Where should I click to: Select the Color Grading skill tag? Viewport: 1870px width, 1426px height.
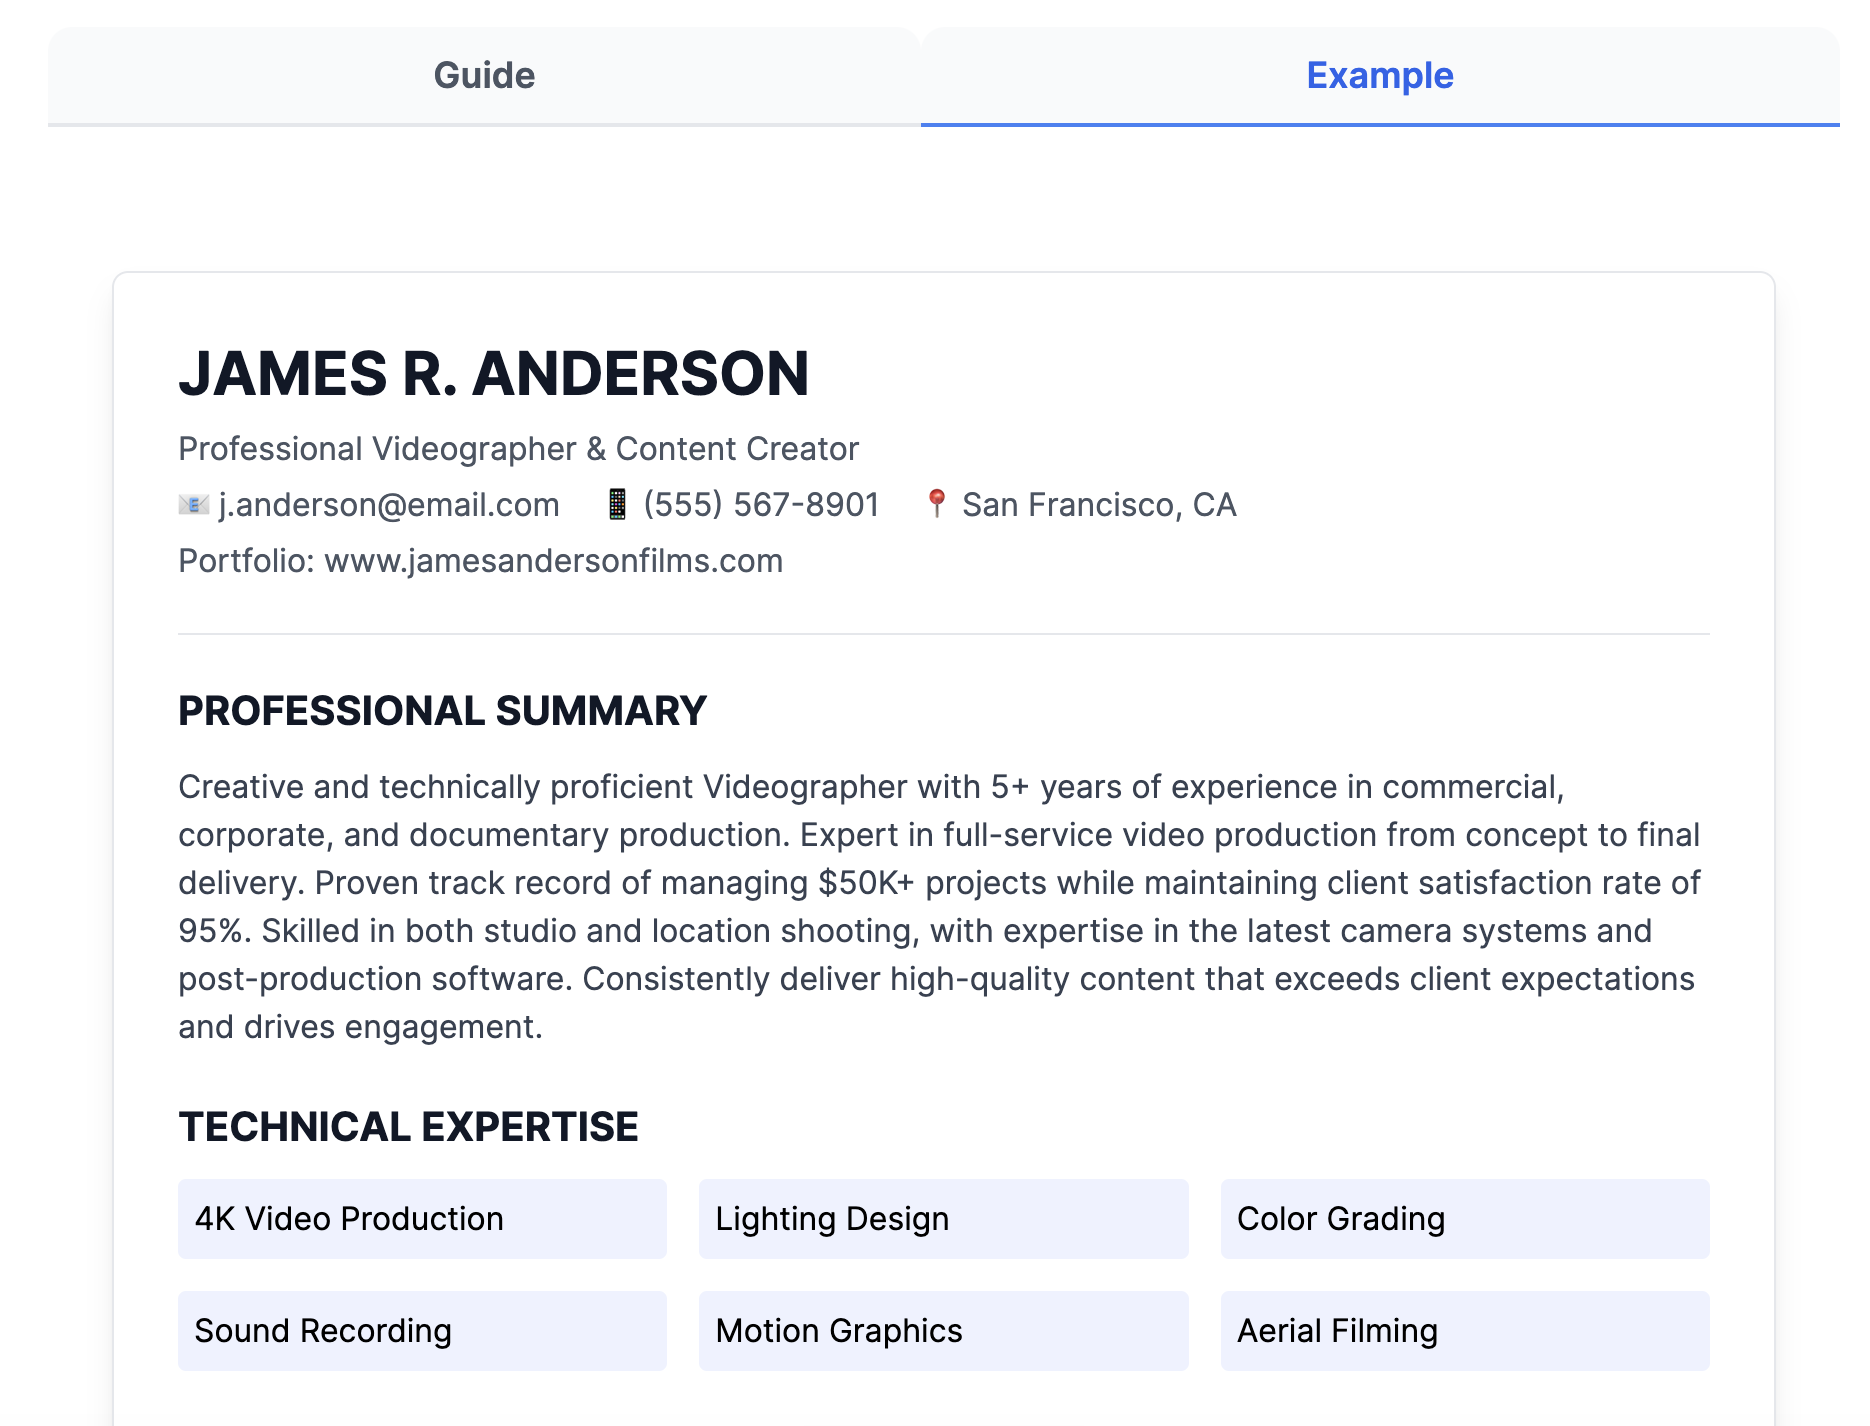[1464, 1219]
